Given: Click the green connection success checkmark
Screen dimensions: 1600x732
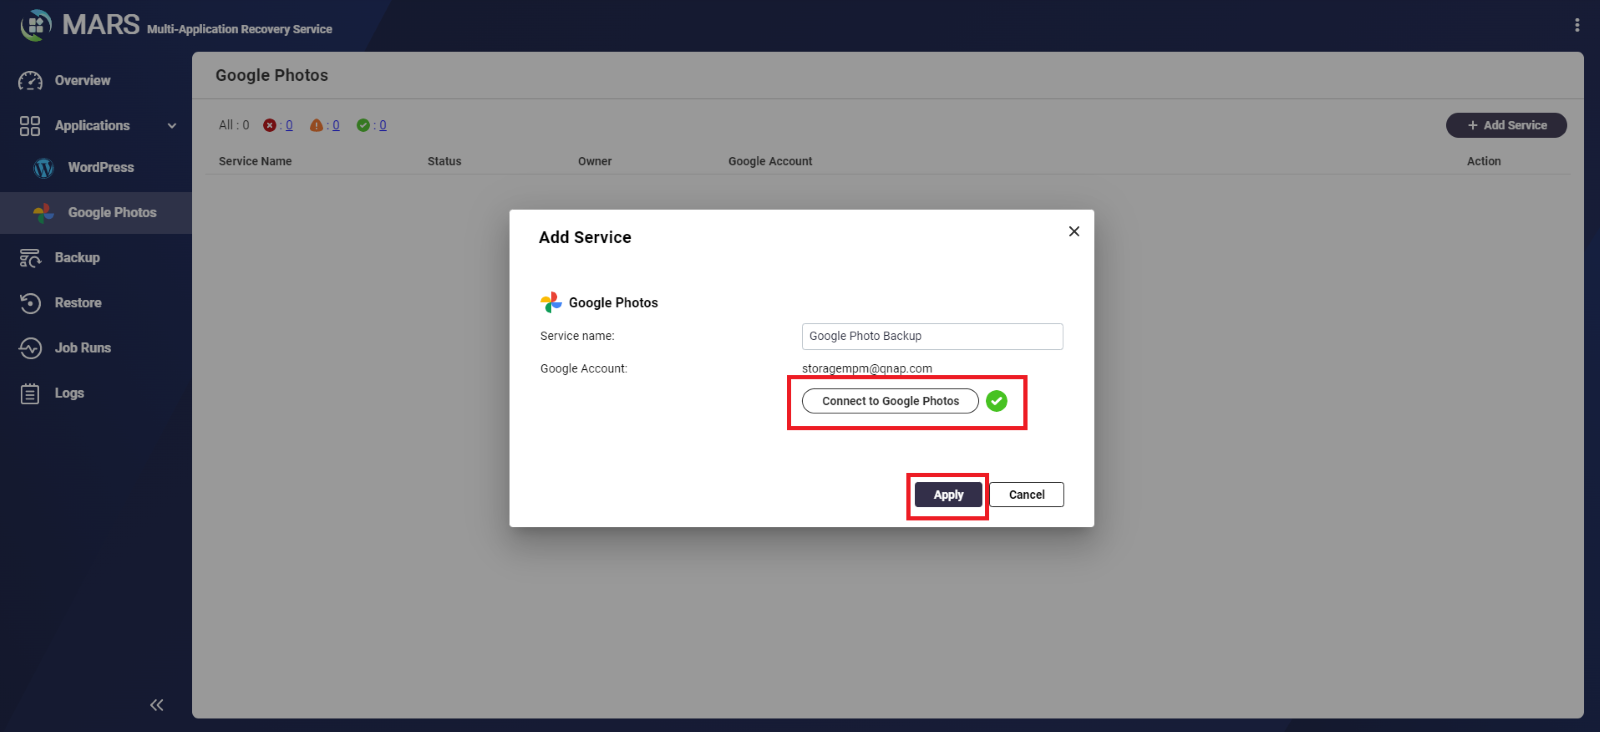Looking at the screenshot, I should pos(996,401).
